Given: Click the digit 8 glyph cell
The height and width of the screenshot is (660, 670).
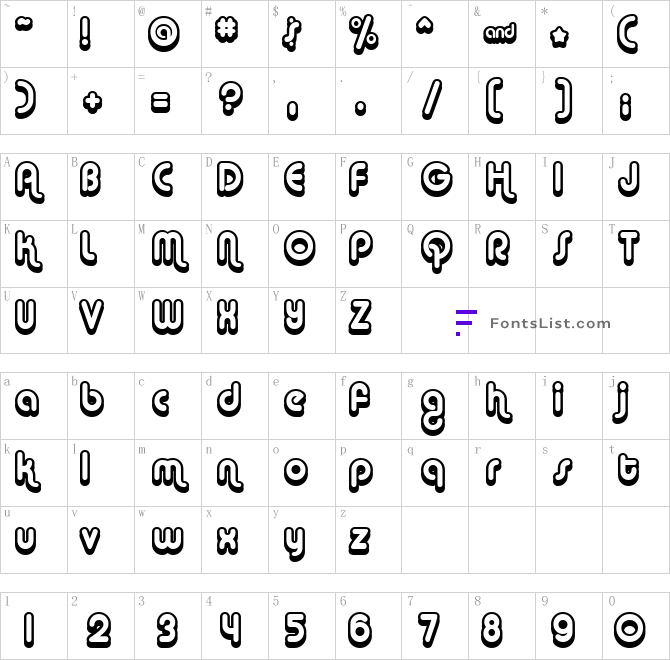Looking at the screenshot, I should pos(502,626).
